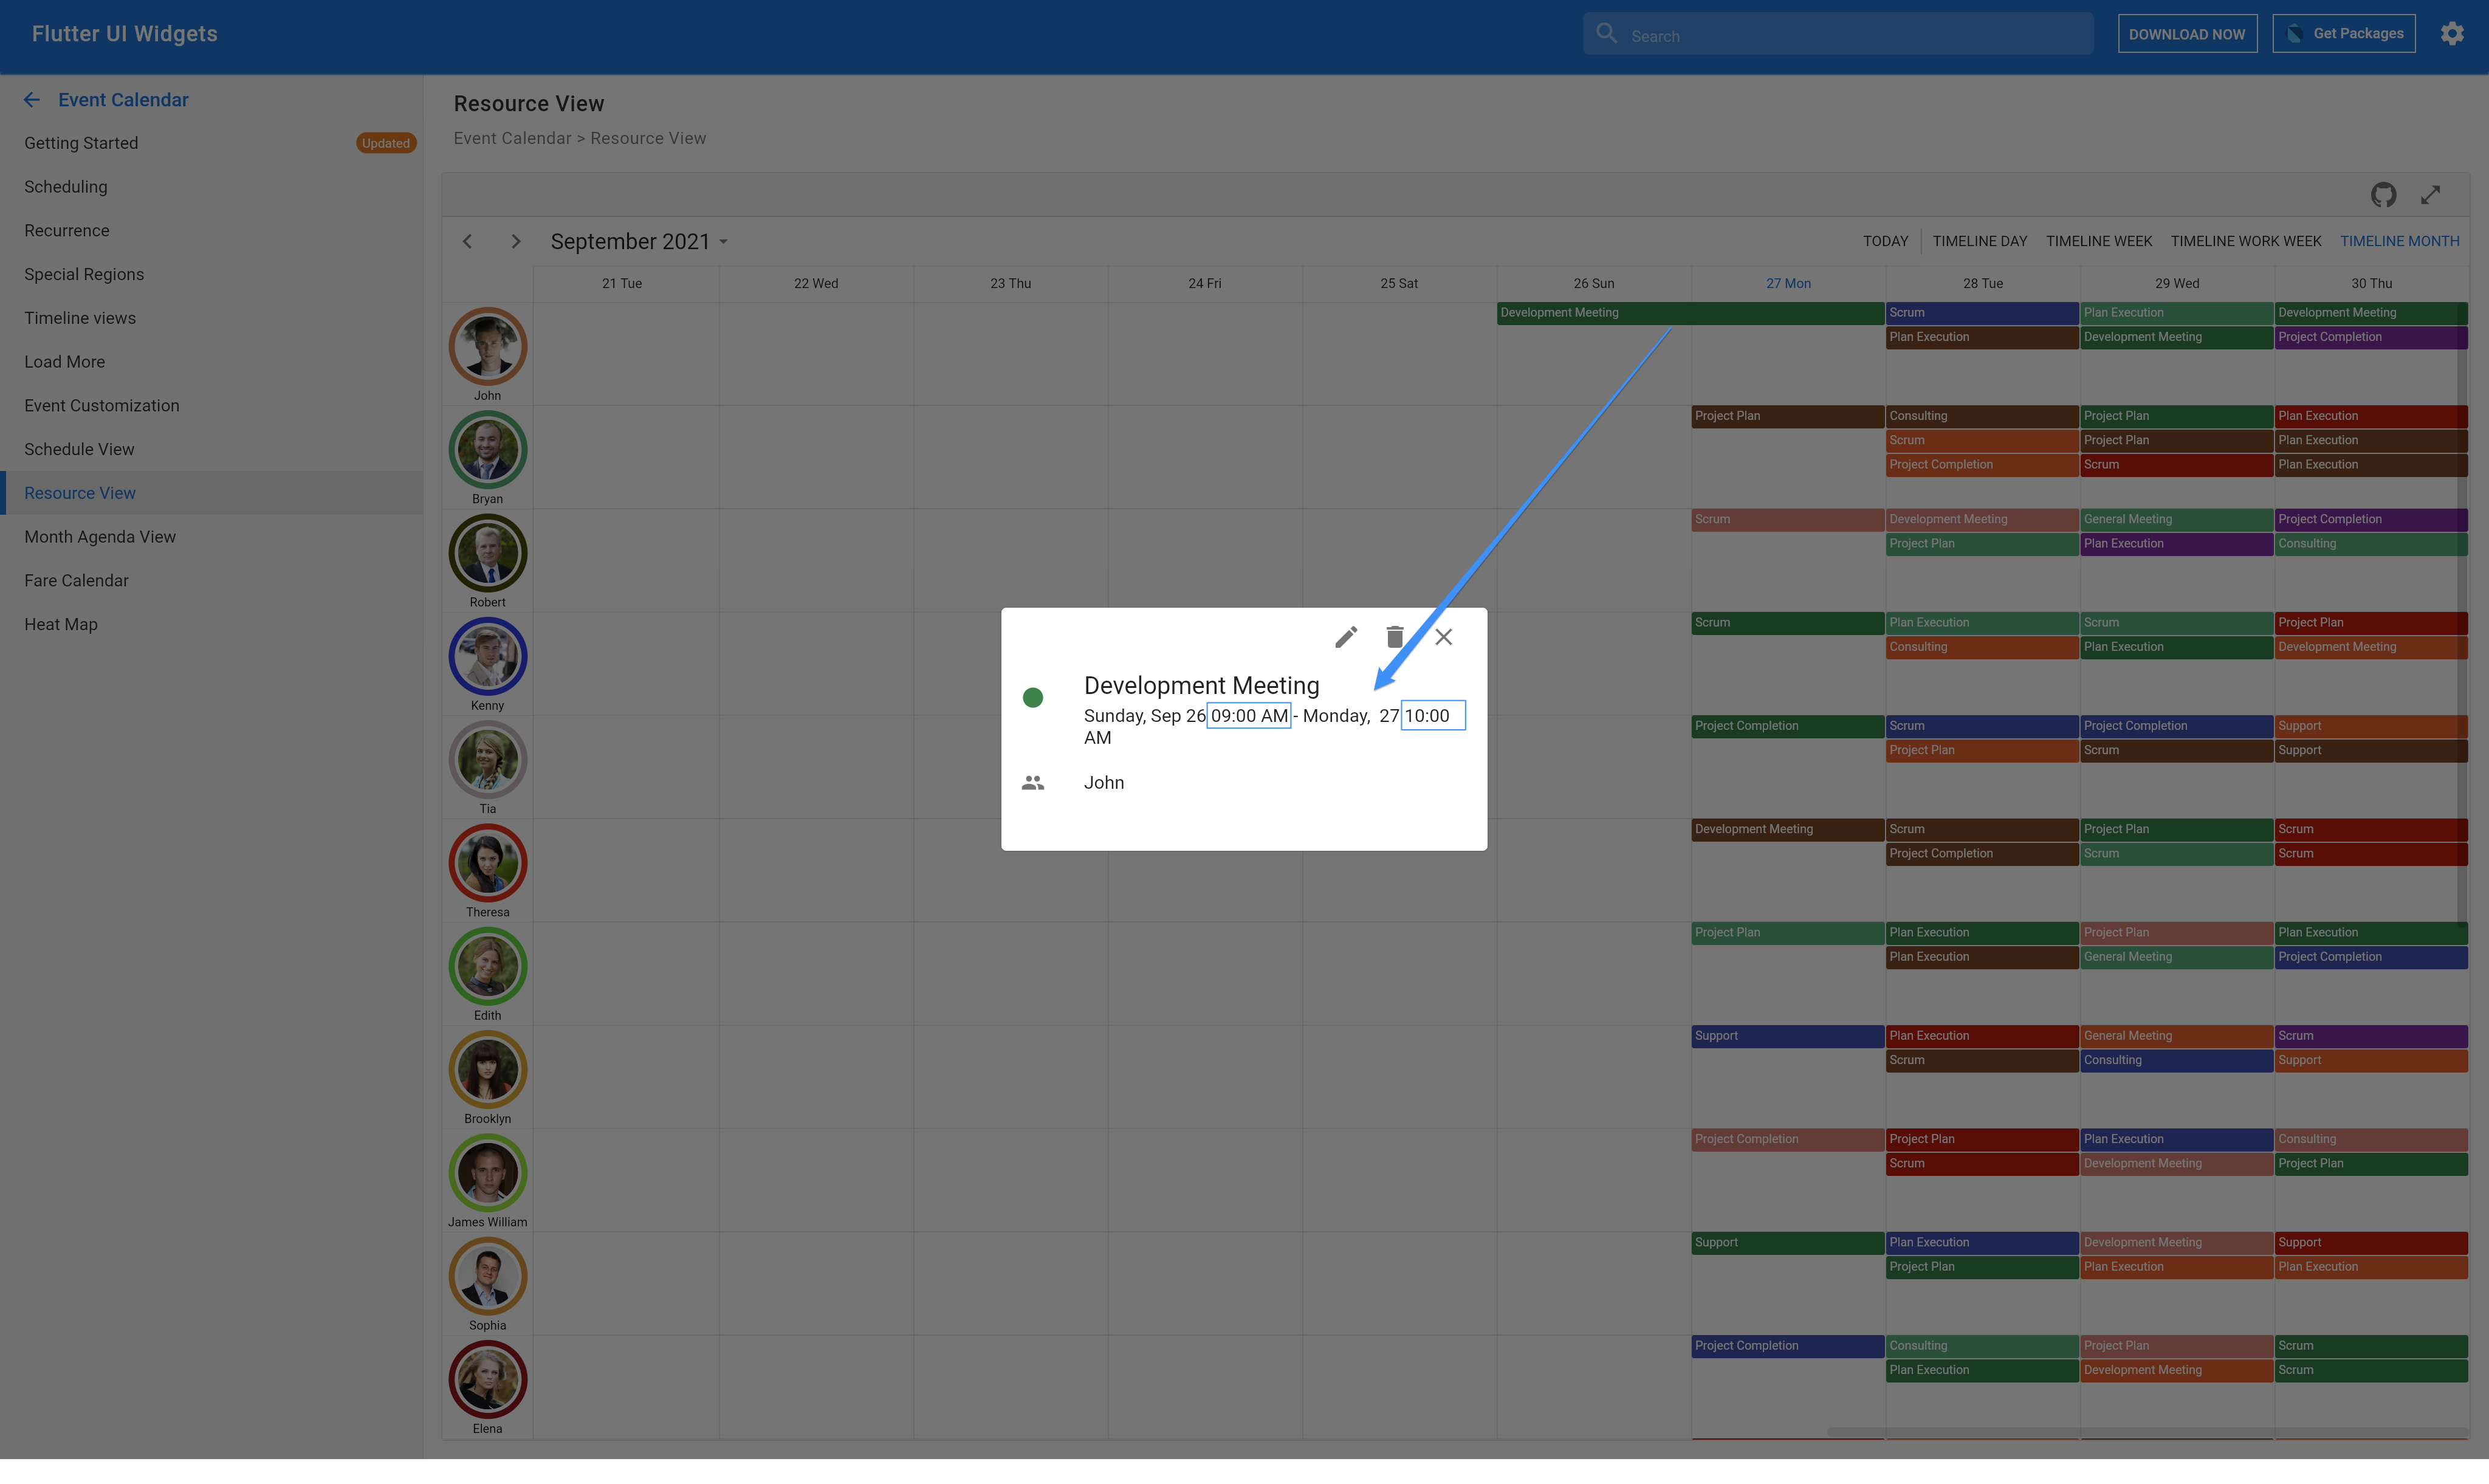Open Month Agenda View sample
2489x1484 pixels.
tap(100, 537)
